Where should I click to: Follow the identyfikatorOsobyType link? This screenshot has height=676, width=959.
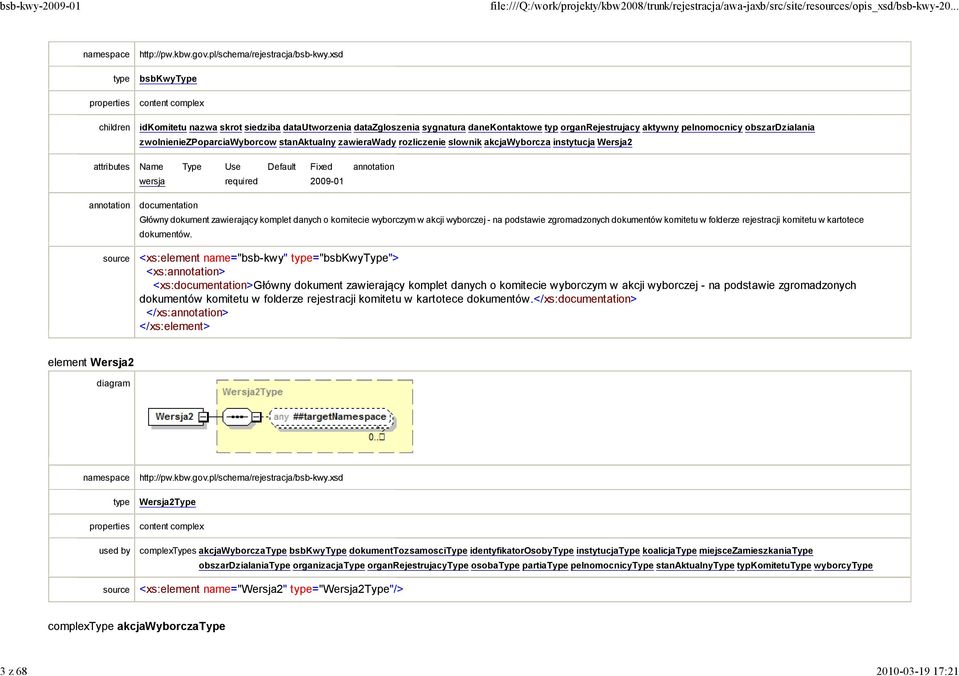pyautogui.click(x=522, y=551)
